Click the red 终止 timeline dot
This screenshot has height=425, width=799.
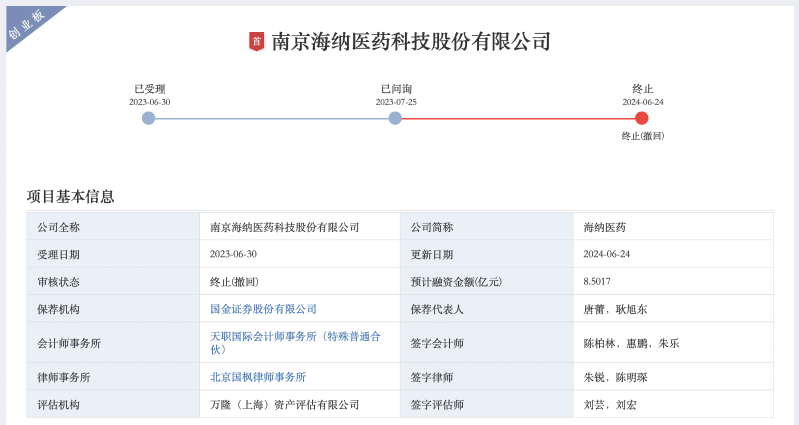tap(642, 118)
